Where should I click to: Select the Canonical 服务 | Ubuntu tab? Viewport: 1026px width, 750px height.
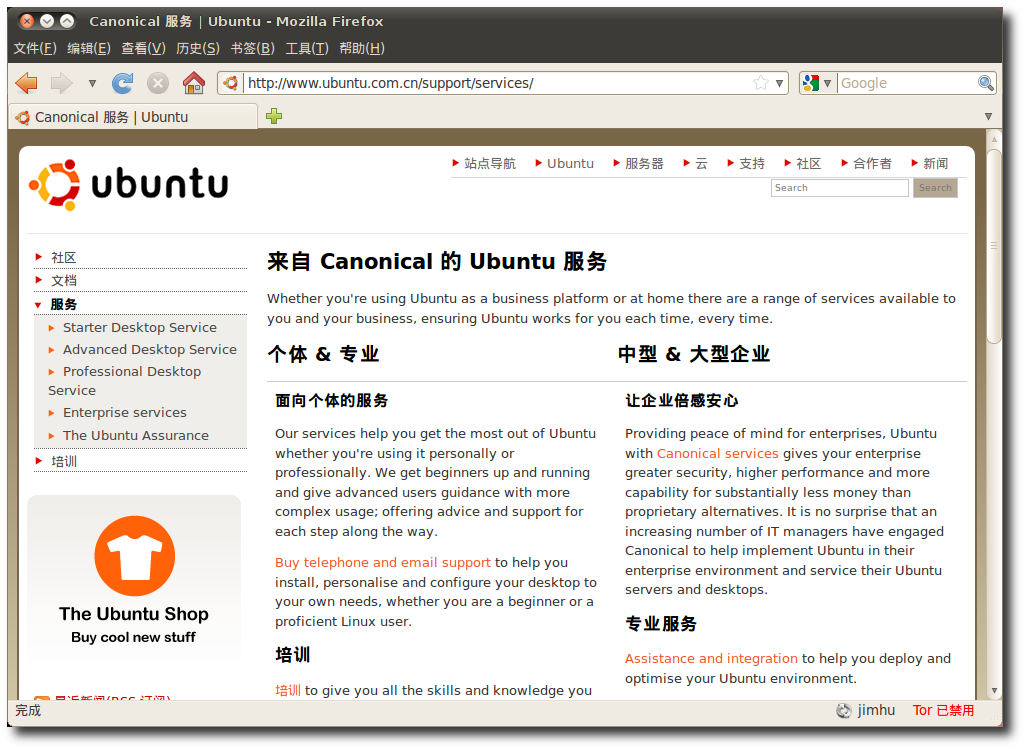[133, 117]
